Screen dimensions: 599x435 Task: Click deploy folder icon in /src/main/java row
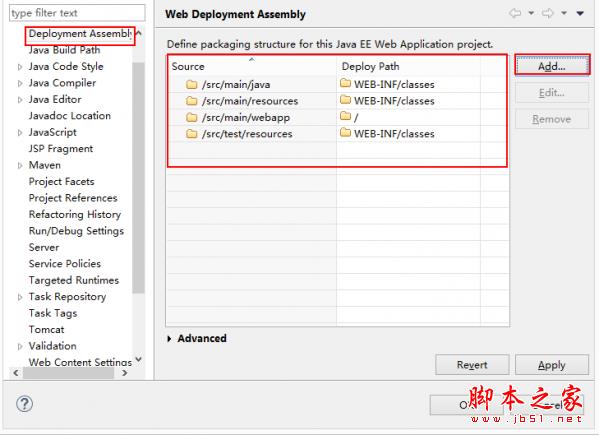point(345,83)
